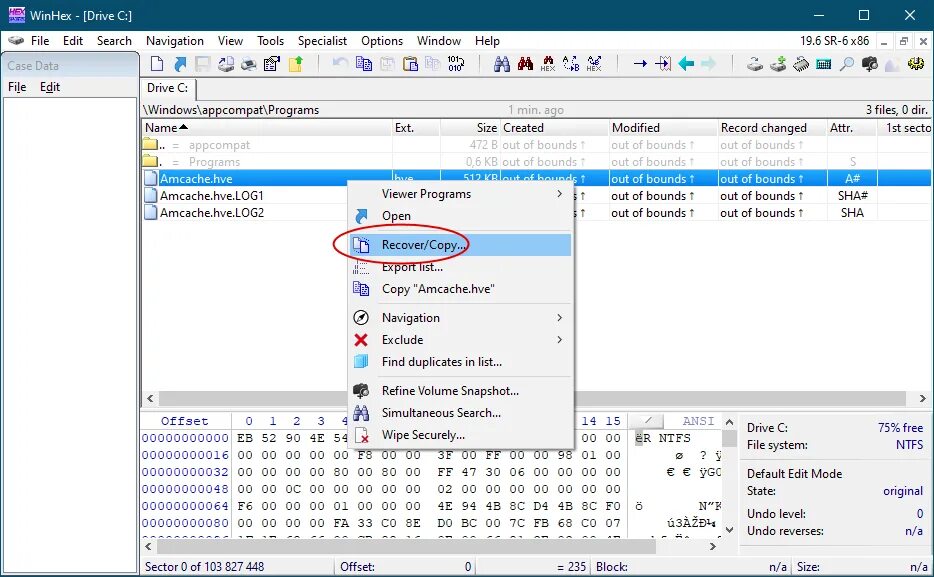Image resolution: width=934 pixels, height=577 pixels.
Task: Choose Refine Volume Snapshot... entry
Action: (460, 391)
